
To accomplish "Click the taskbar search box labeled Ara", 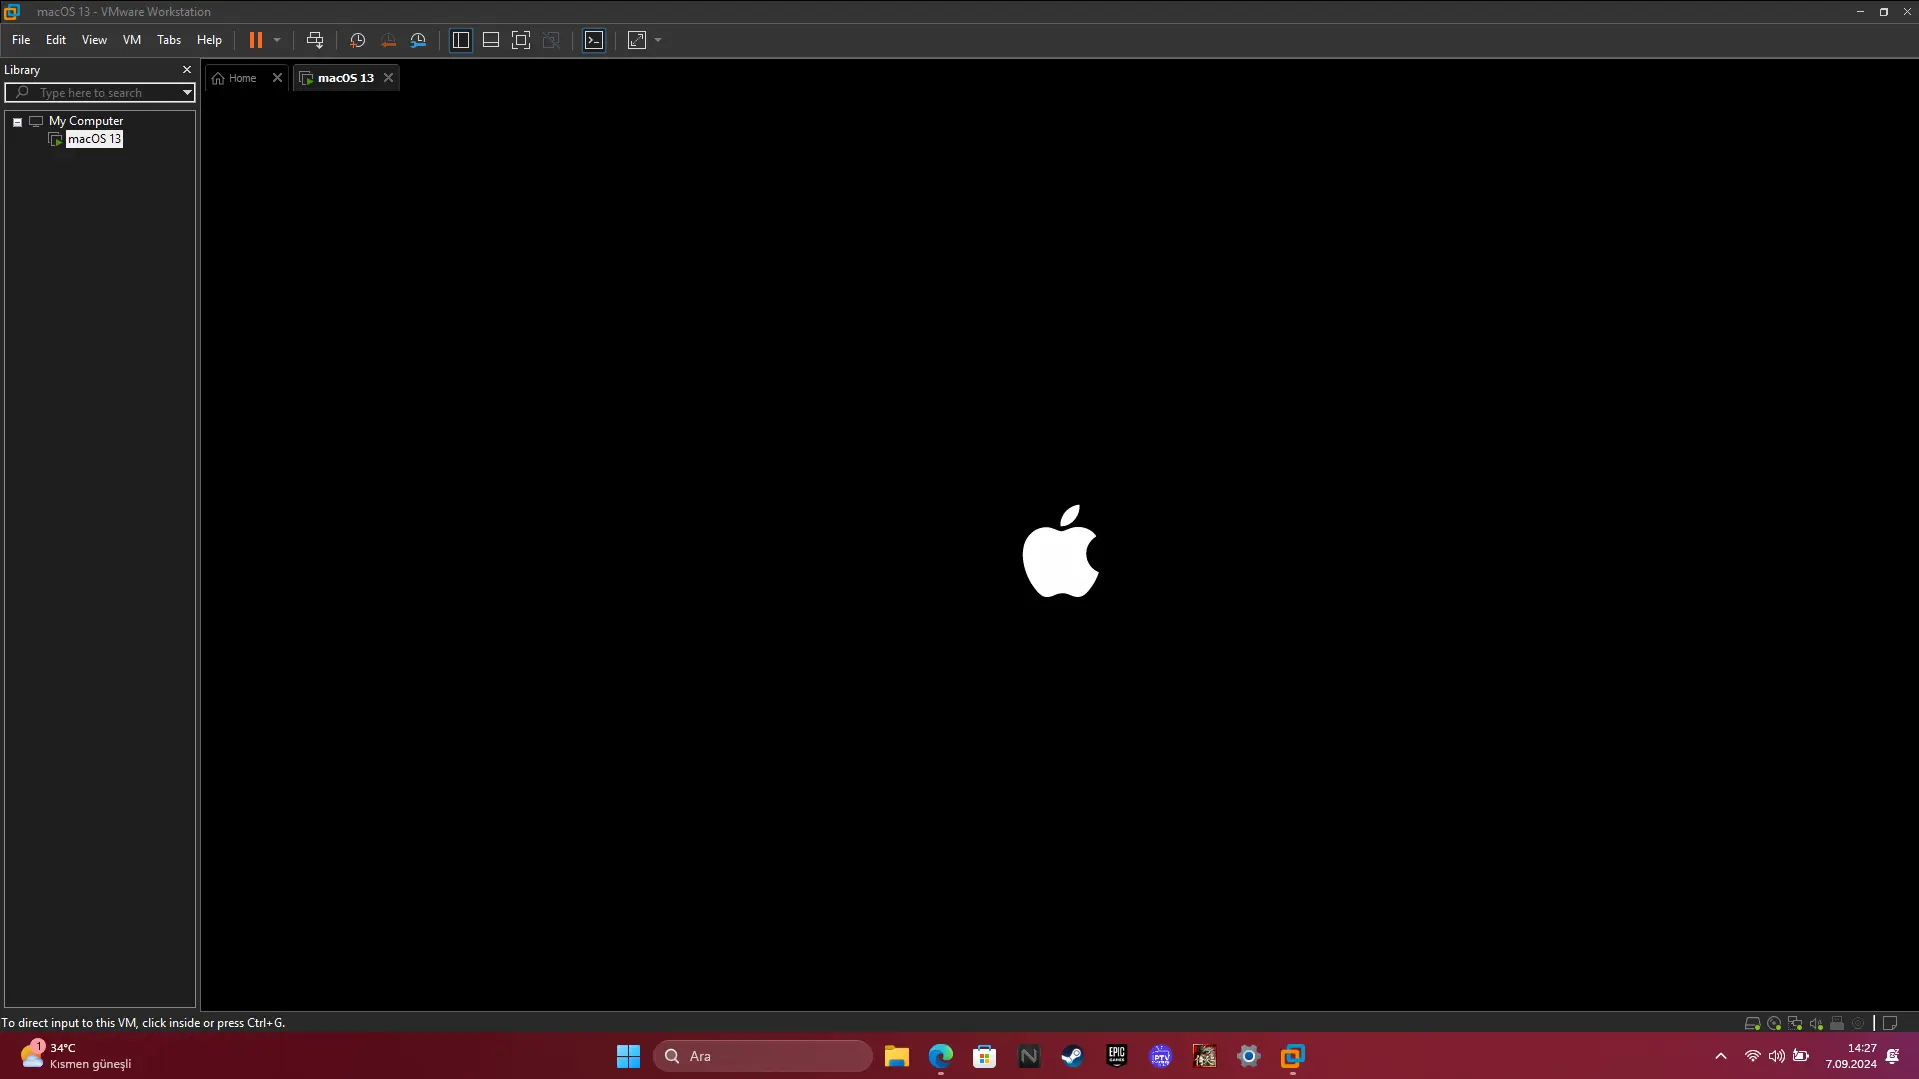I will click(763, 1056).
